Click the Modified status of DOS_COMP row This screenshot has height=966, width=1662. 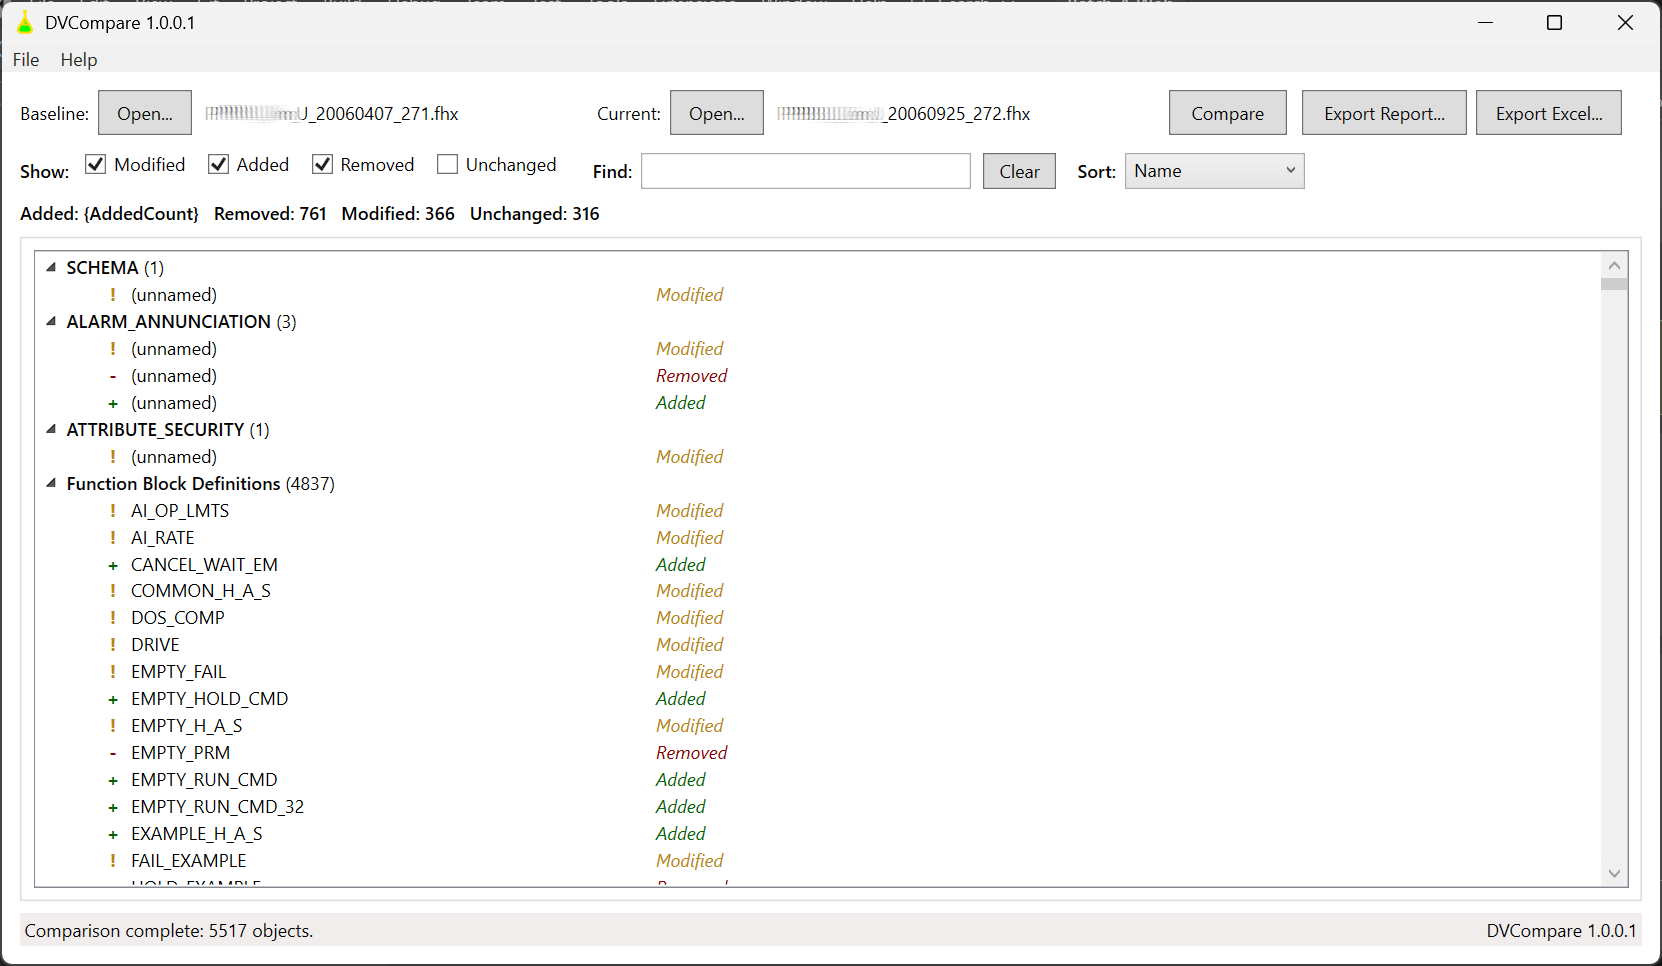point(689,618)
